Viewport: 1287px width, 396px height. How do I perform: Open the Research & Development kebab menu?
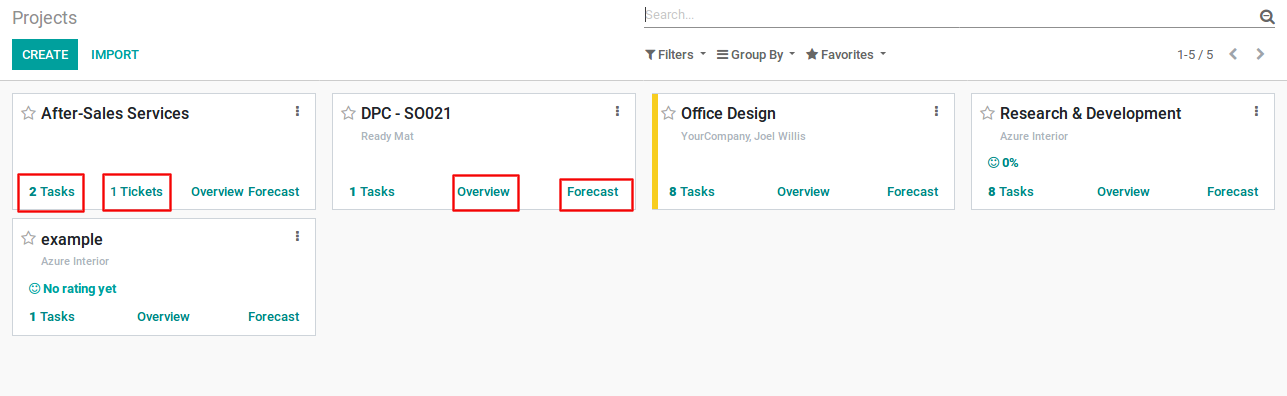pyautogui.click(x=1256, y=112)
